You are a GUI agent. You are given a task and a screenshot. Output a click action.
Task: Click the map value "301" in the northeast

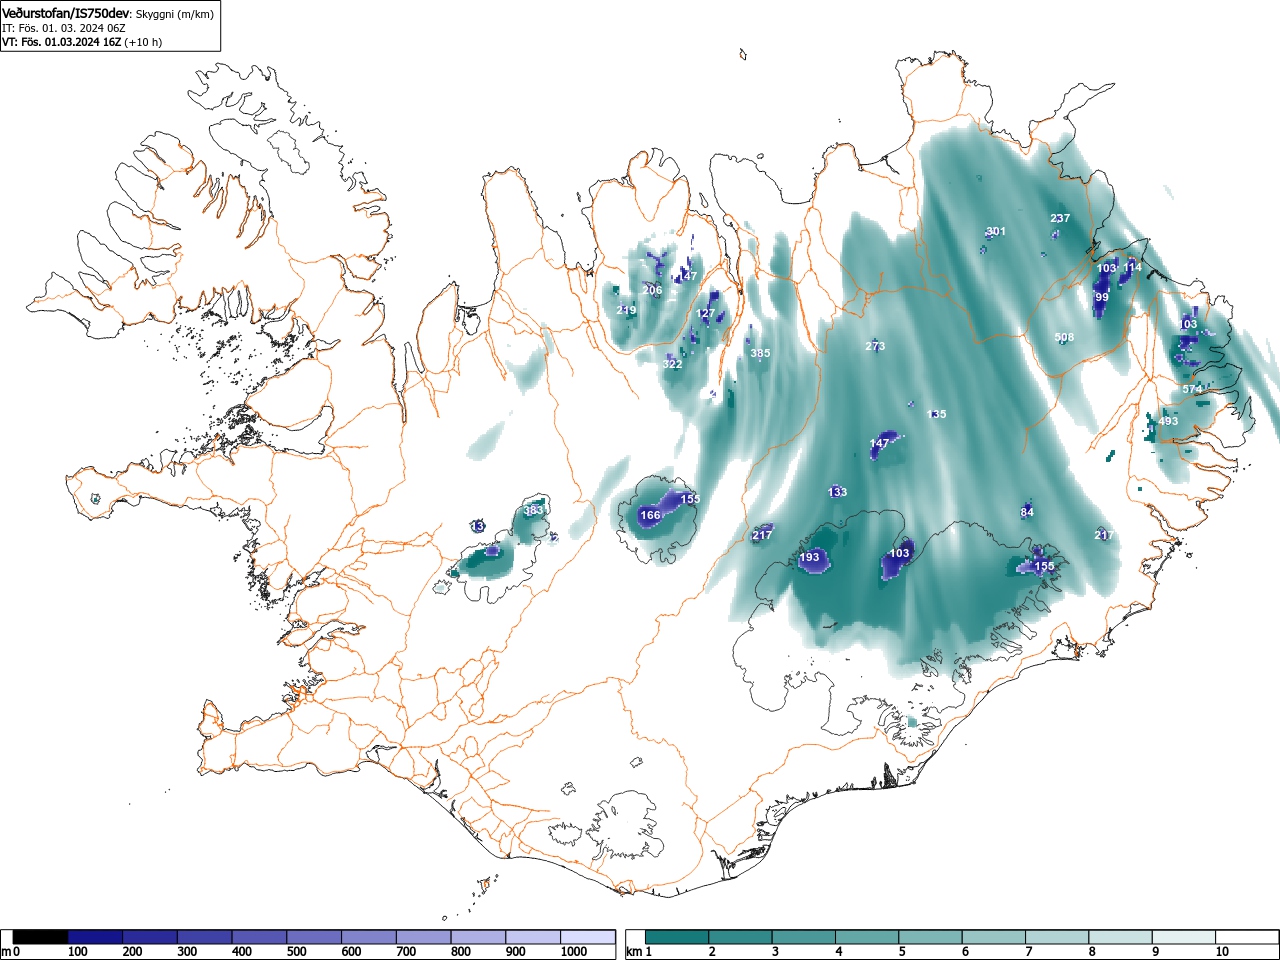tap(996, 232)
